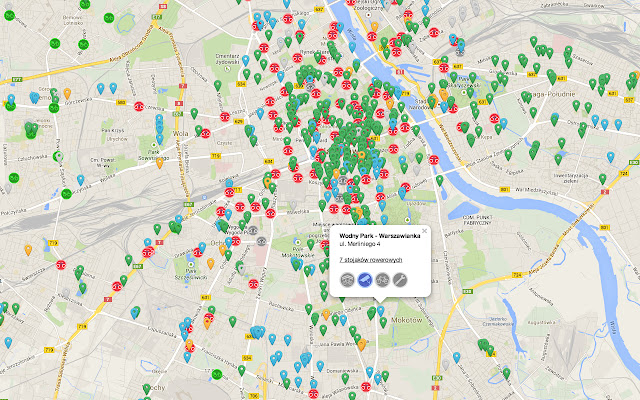640x400 pixels.
Task: Select the orange pin in Park Sowińskiego
Action: [x=158, y=162]
